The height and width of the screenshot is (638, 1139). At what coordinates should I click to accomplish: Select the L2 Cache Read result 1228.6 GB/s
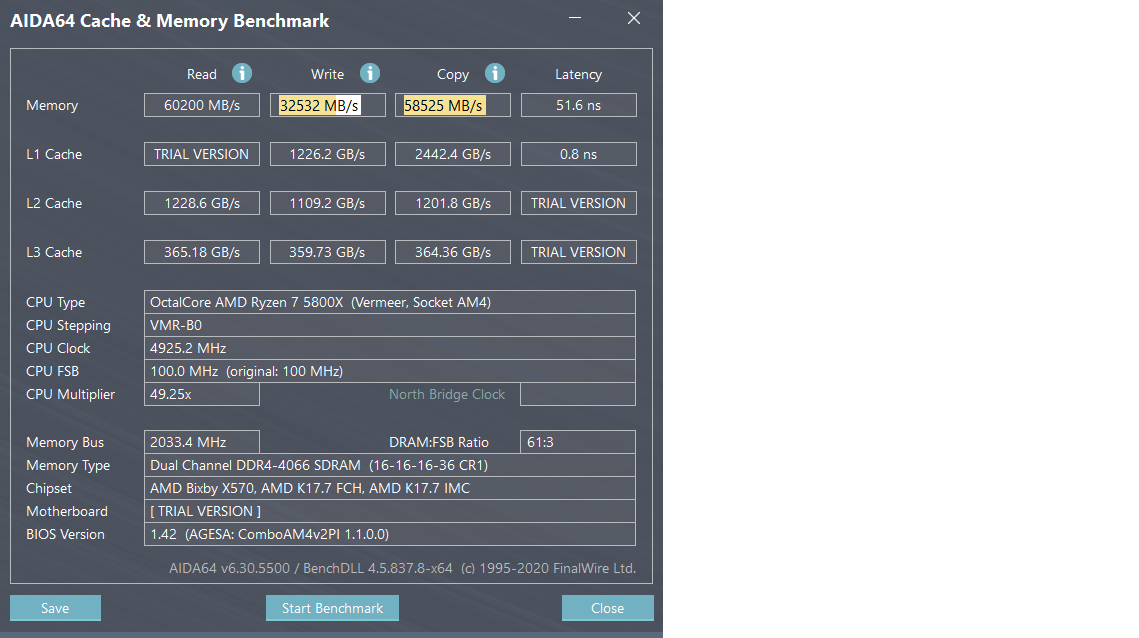pyautogui.click(x=201, y=202)
